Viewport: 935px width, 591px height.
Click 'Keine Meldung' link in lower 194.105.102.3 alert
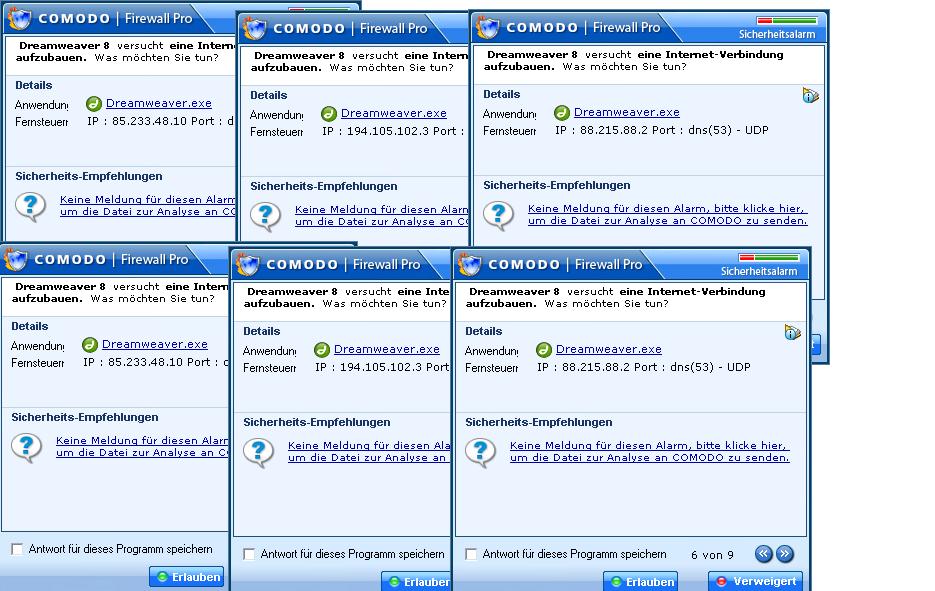[369, 451]
